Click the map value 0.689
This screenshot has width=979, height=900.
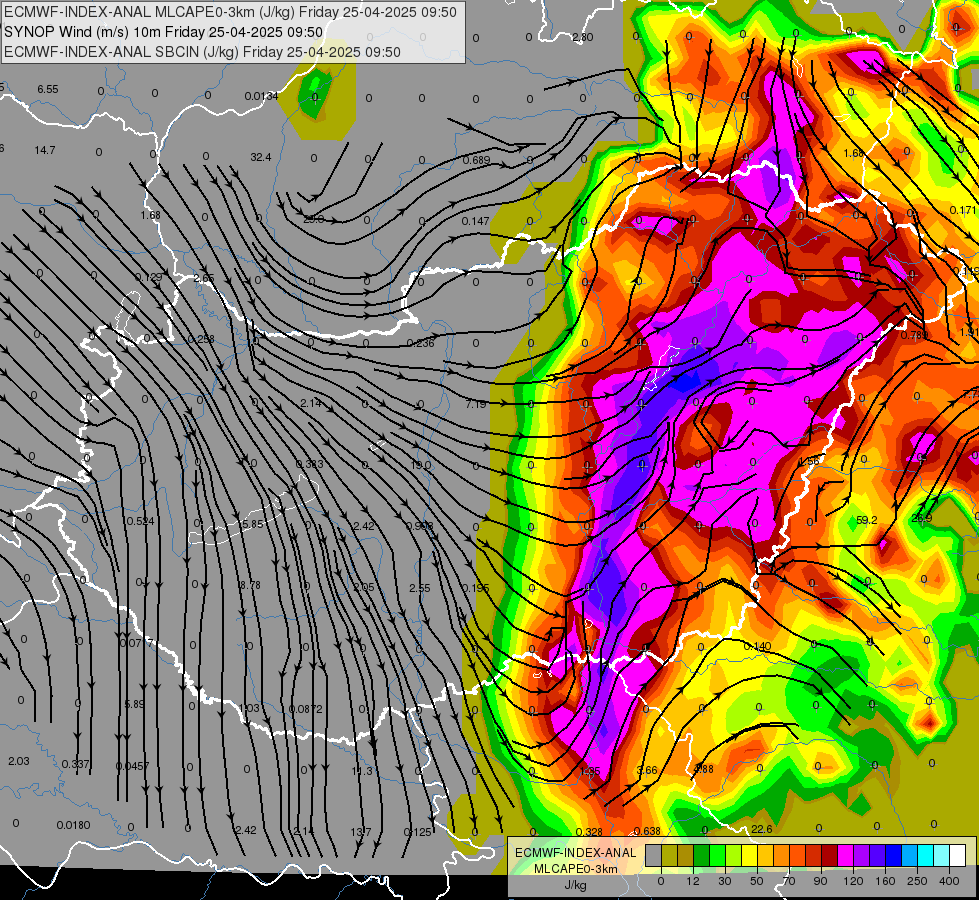point(476,161)
